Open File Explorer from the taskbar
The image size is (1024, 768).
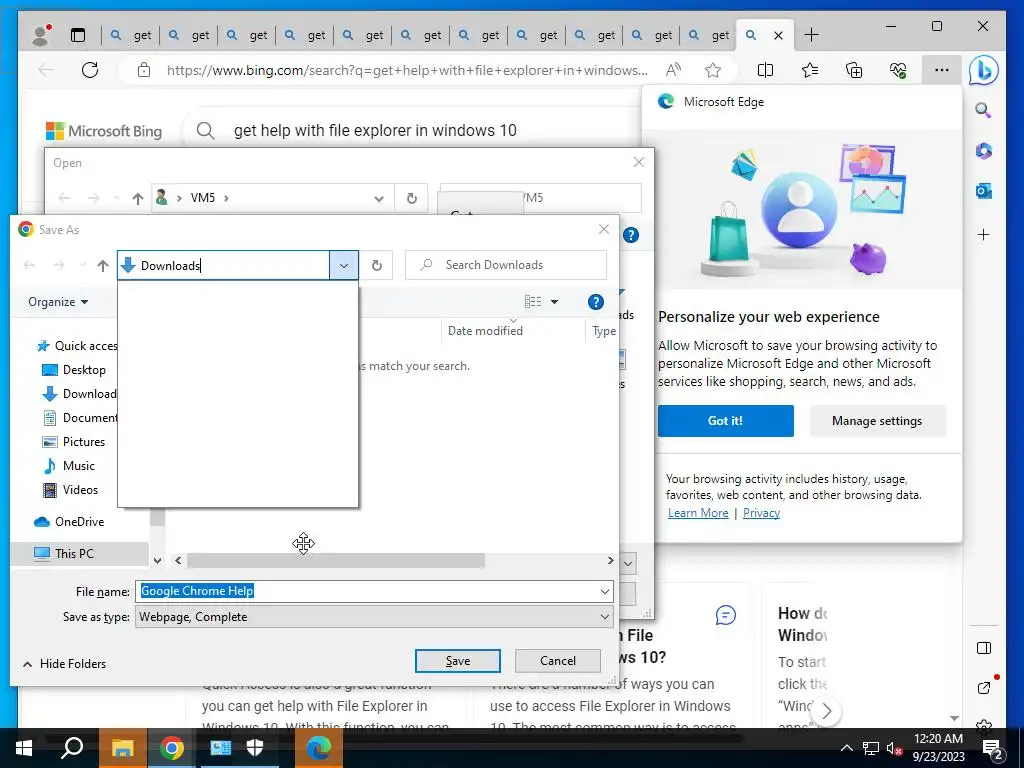coord(122,748)
